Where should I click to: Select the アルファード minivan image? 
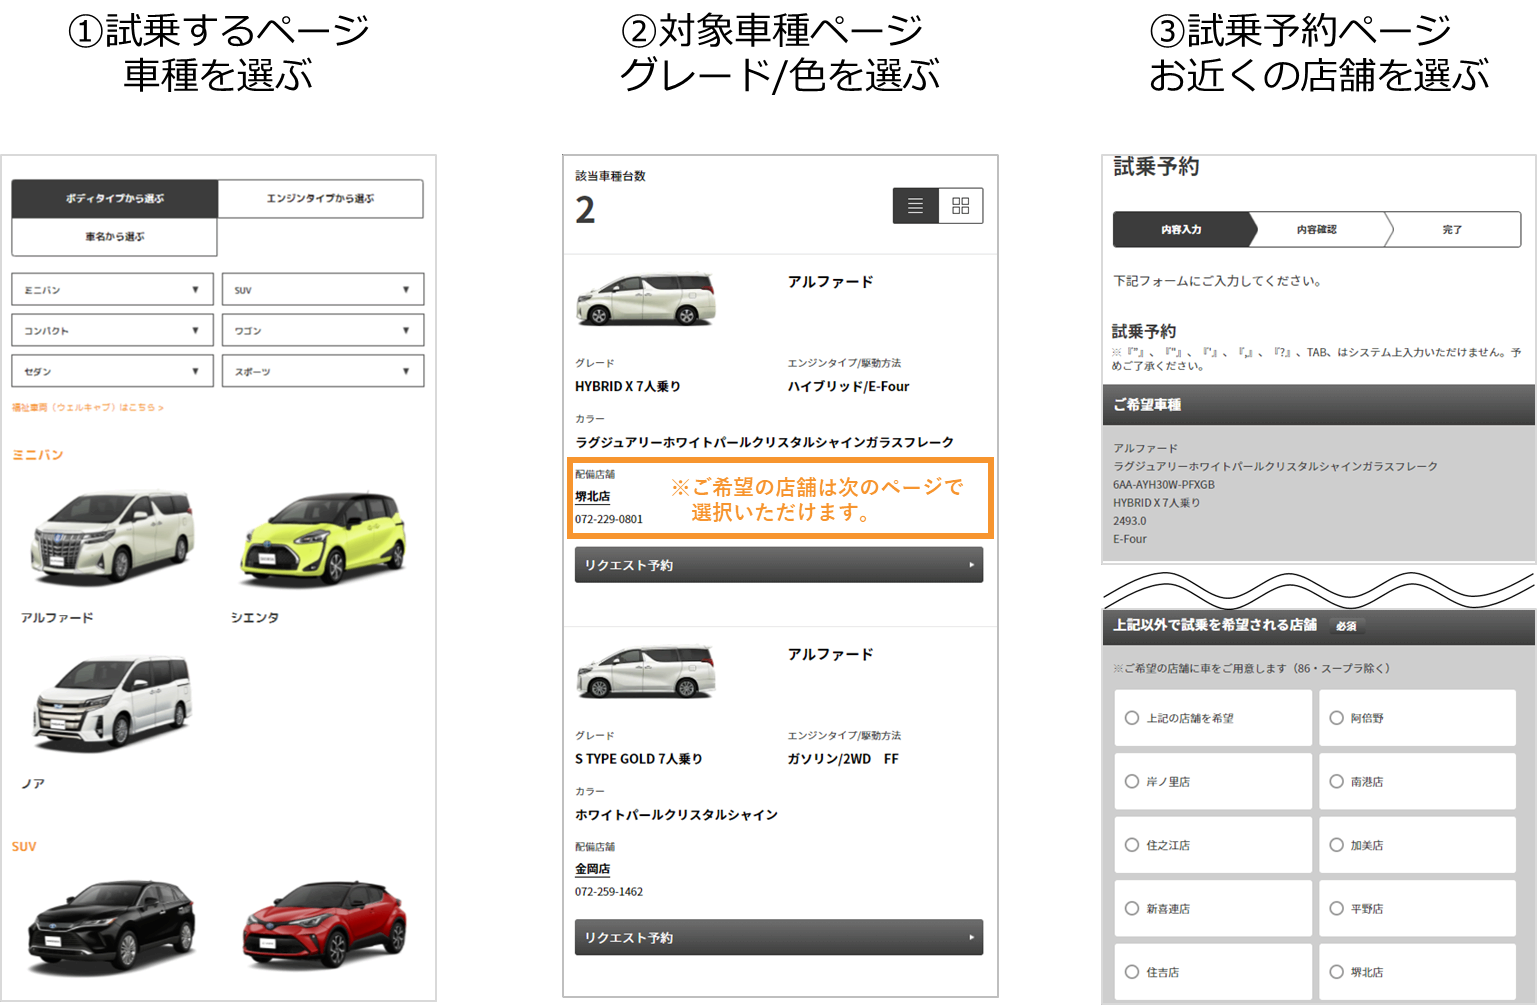[x=112, y=537]
